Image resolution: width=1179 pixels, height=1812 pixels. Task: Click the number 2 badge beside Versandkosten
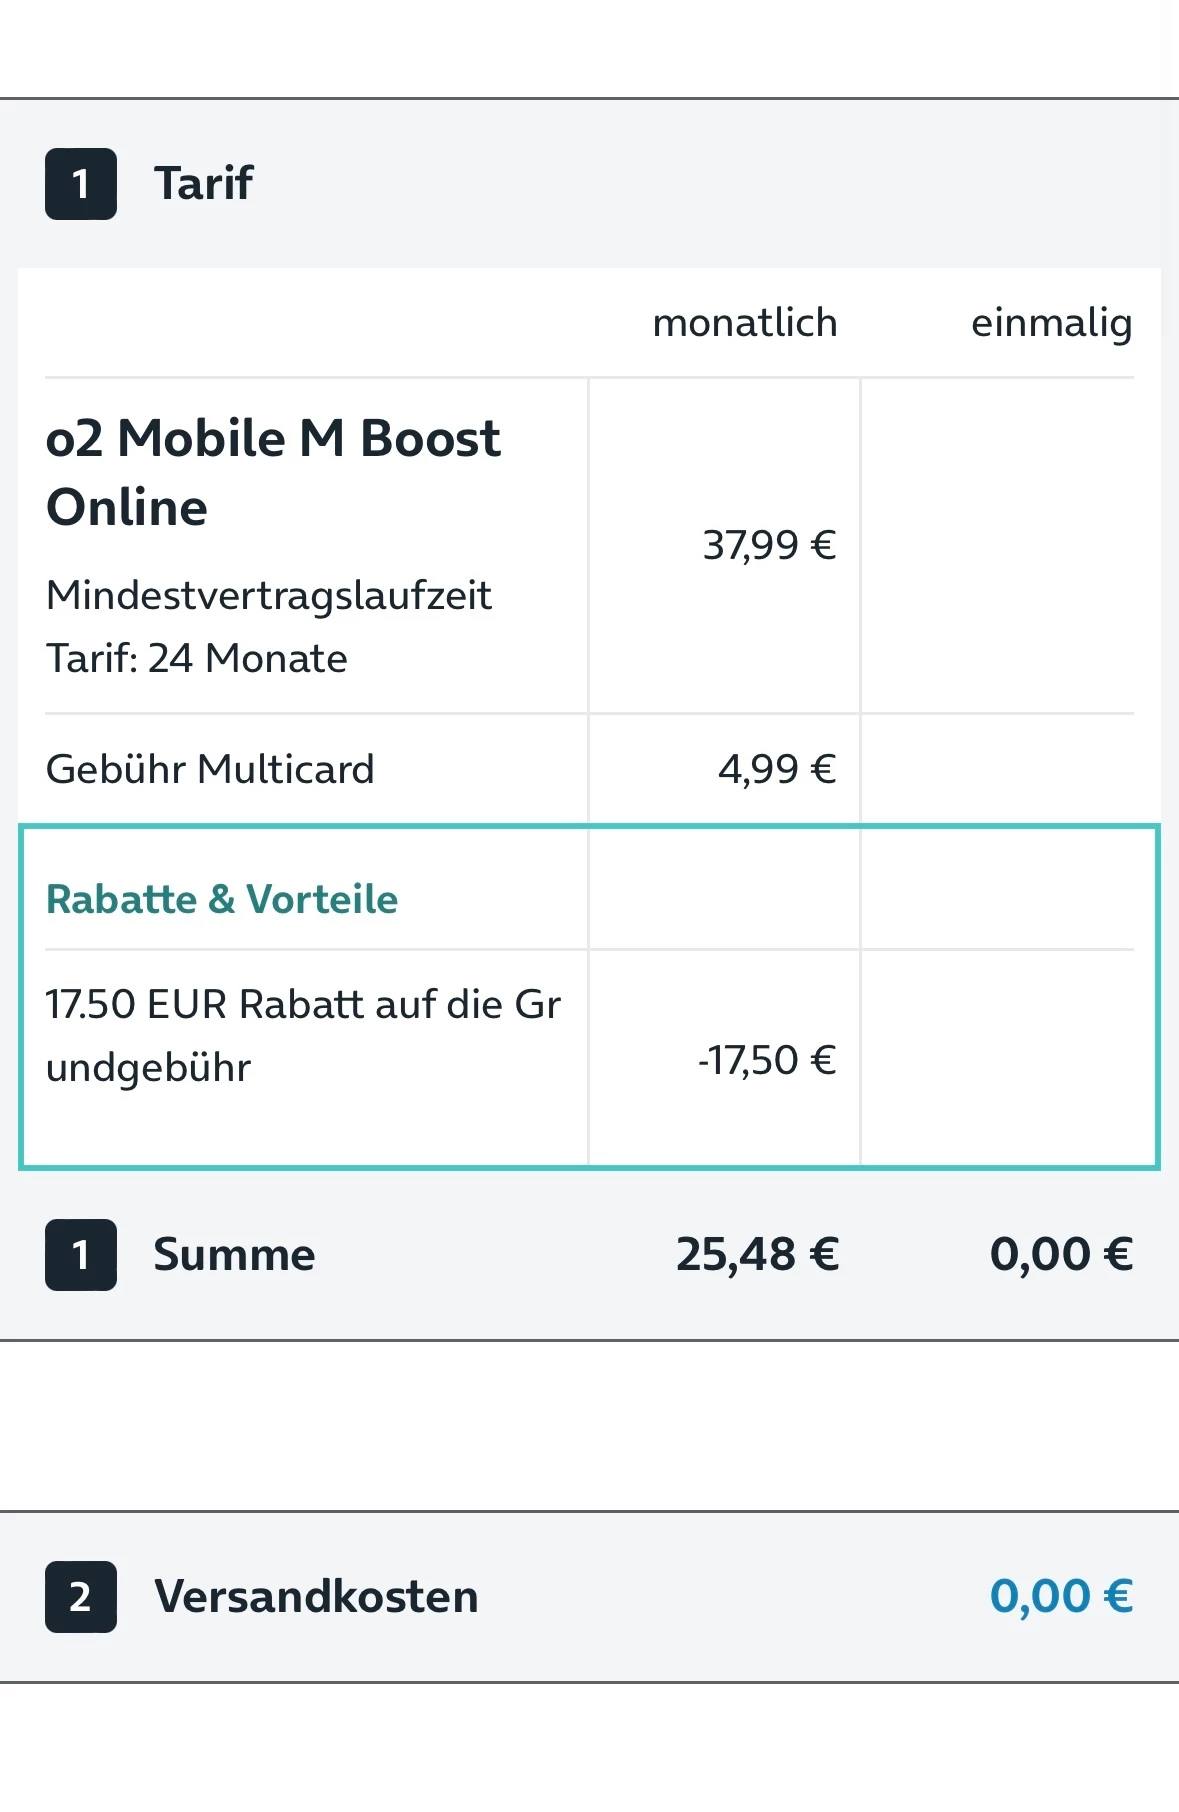81,1597
